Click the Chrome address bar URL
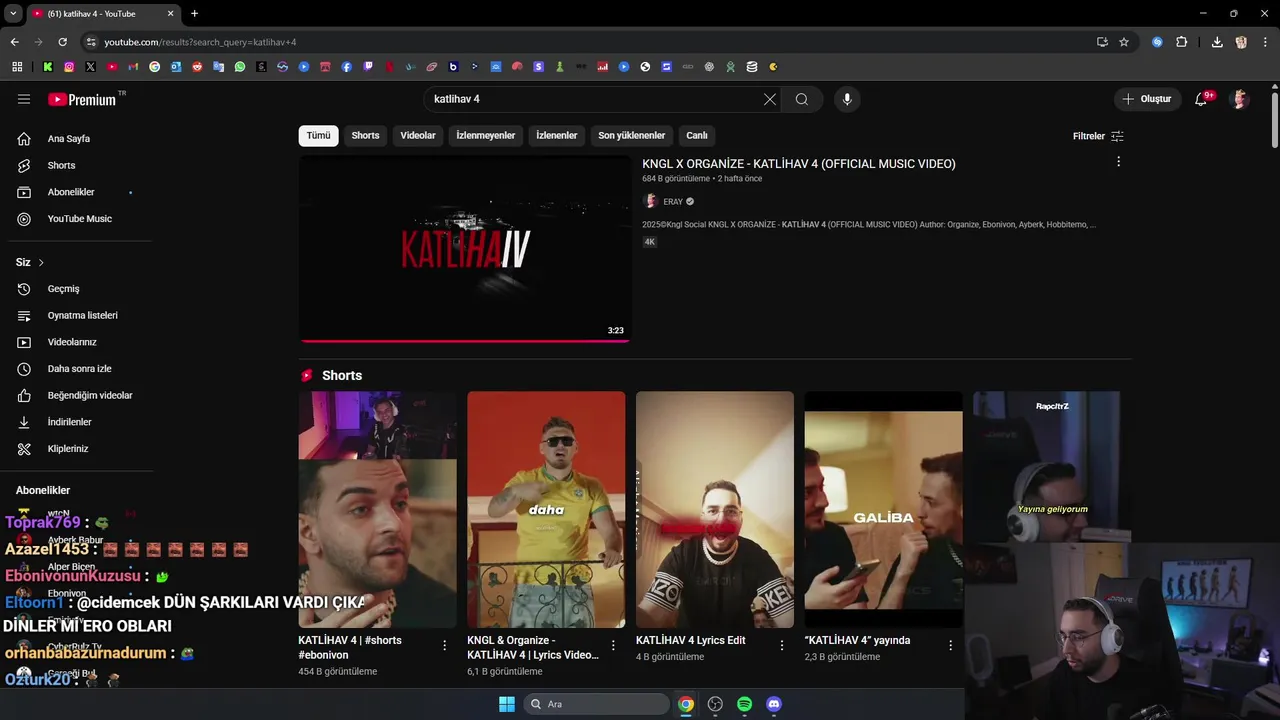Screen dimensions: 1280x720 [x=200, y=42]
